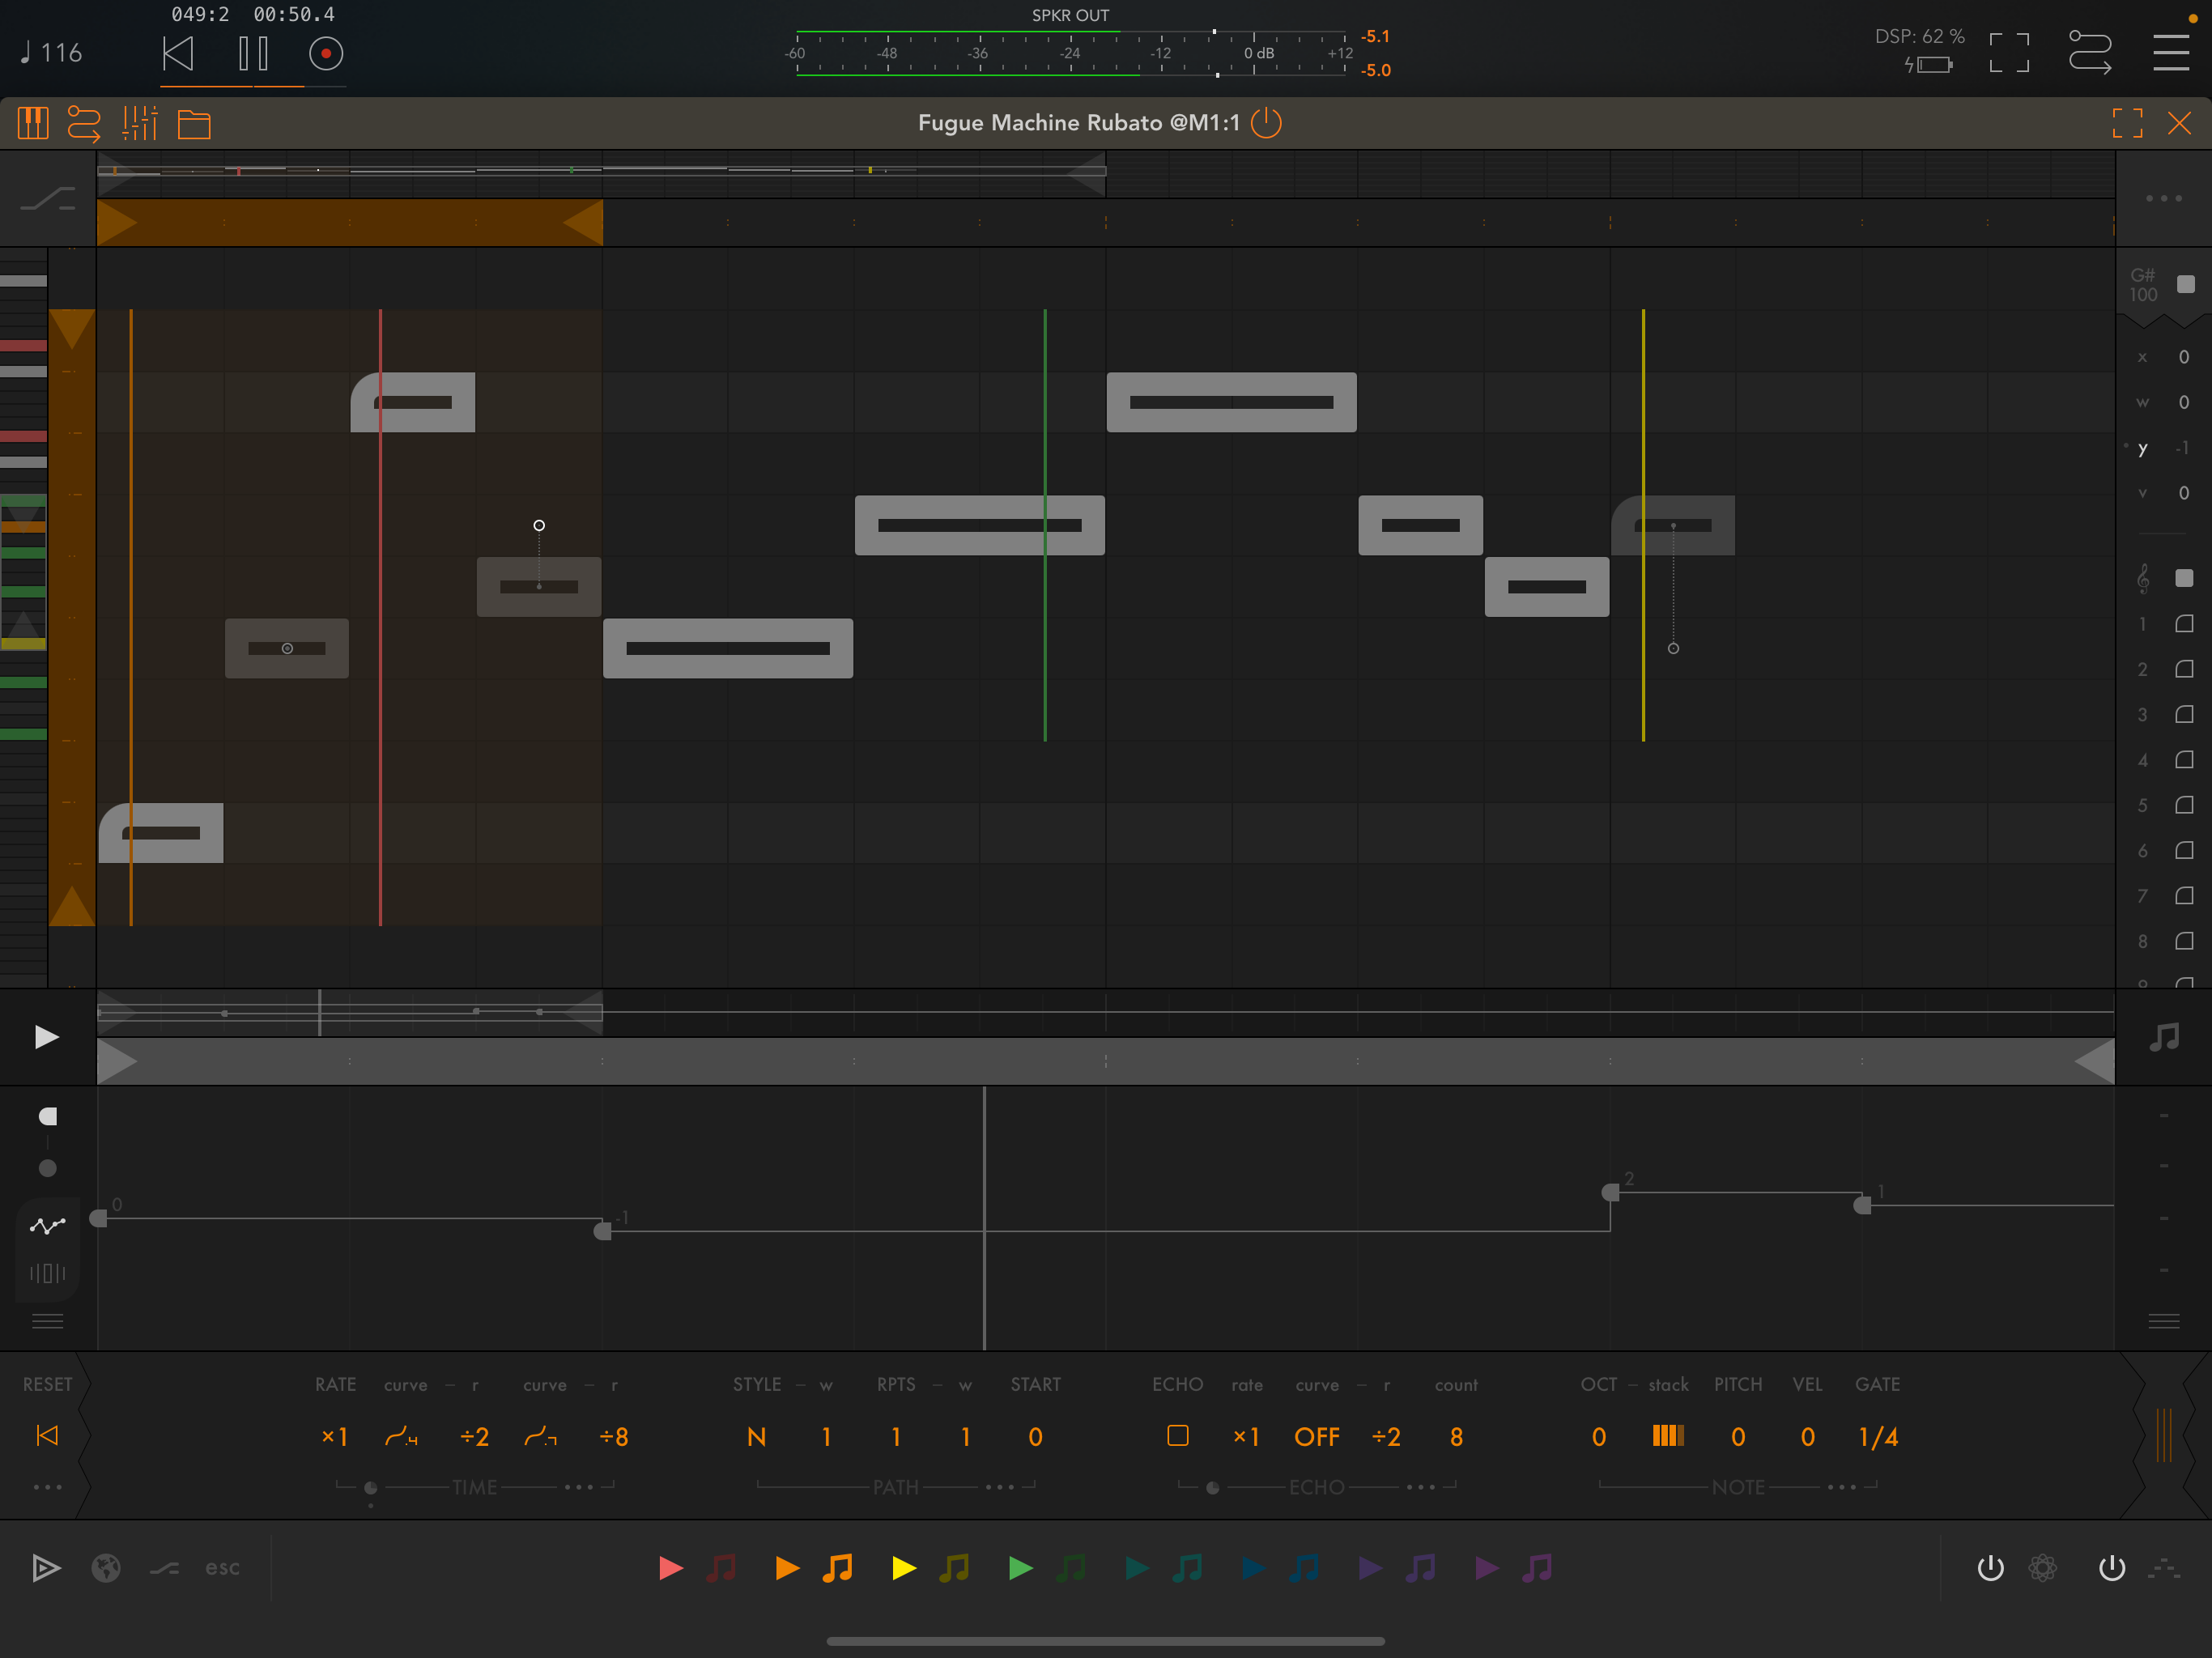Open the piano keyboard view icon
Image resolution: width=2212 pixels, height=1658 pixels.
pos(33,124)
